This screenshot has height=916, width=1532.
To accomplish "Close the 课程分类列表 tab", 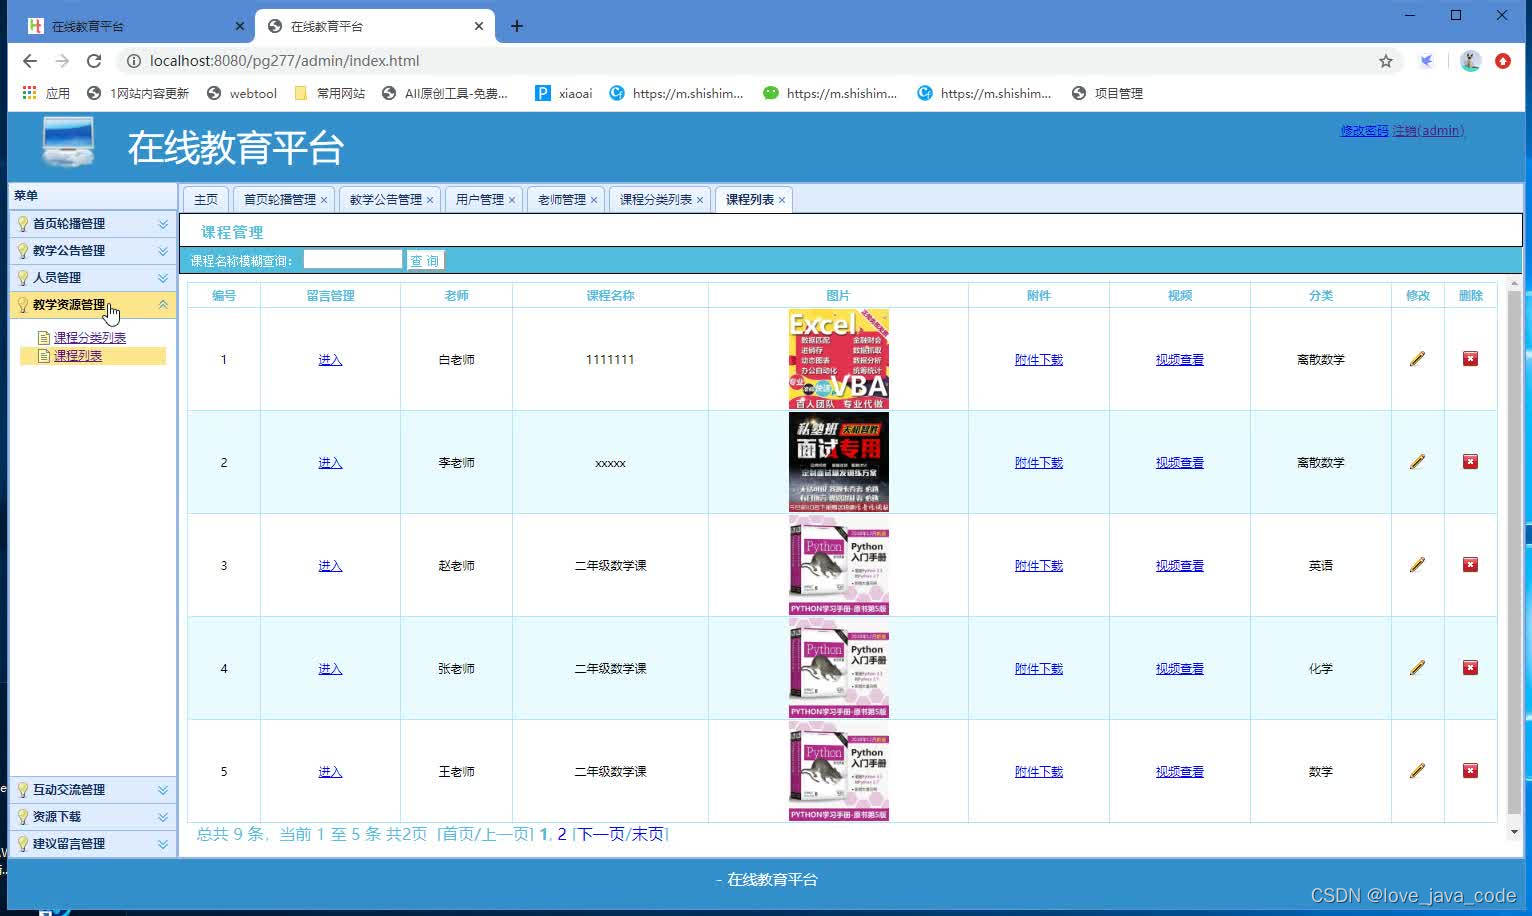I will [x=700, y=200].
